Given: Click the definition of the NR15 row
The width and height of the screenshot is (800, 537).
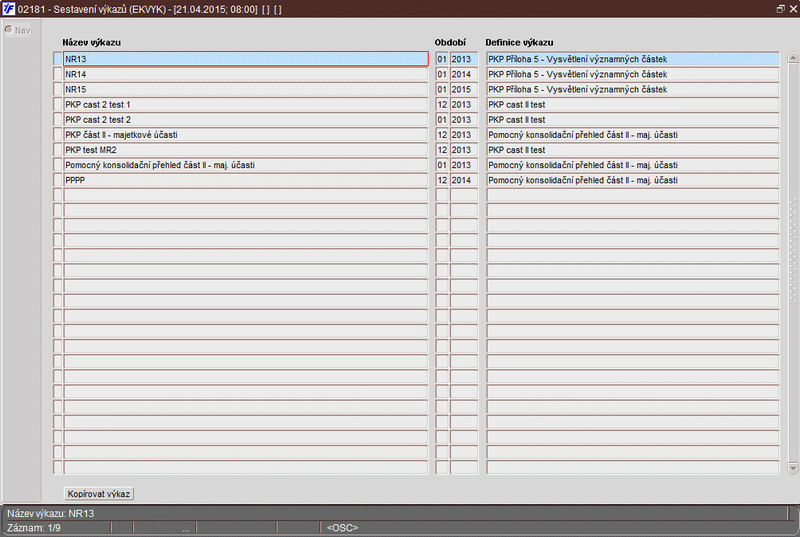Looking at the screenshot, I should click(x=633, y=89).
